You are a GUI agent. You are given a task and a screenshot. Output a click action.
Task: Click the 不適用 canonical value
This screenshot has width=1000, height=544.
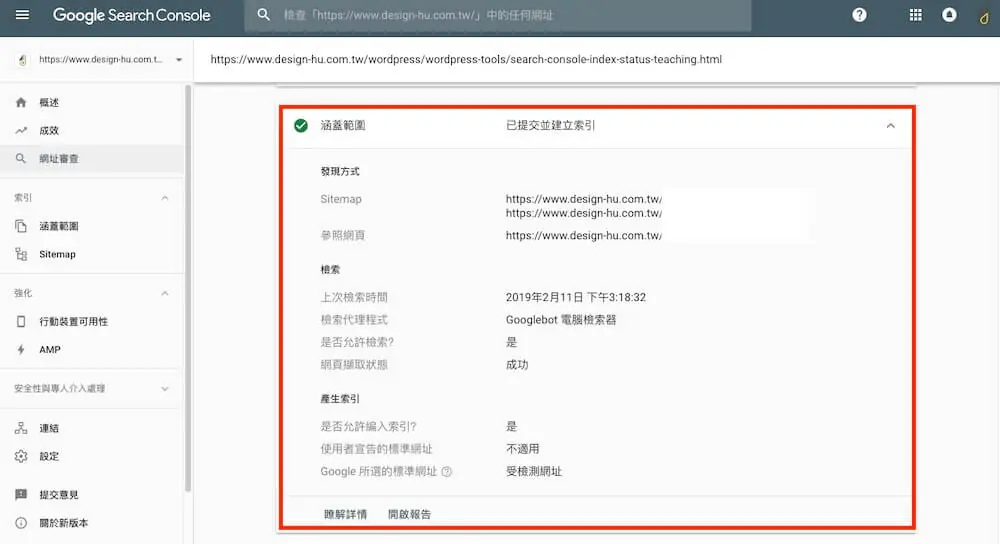point(522,449)
